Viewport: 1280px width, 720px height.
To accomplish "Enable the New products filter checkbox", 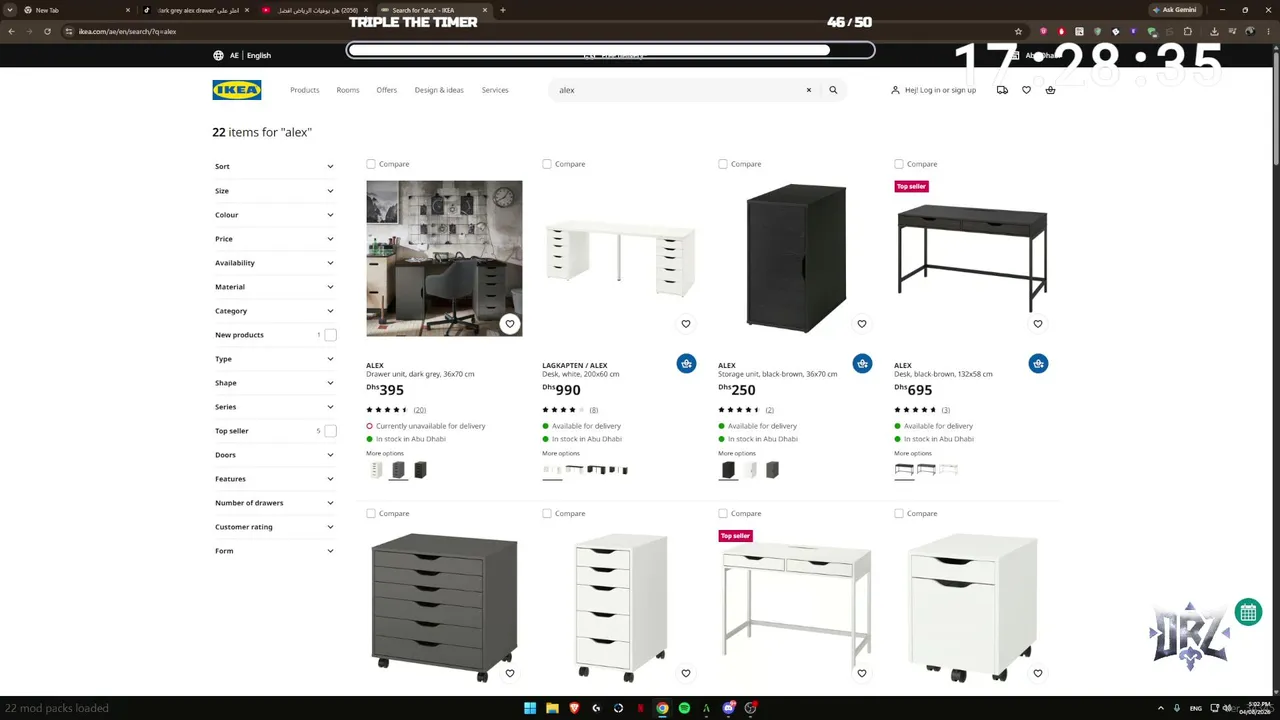I will (330, 335).
